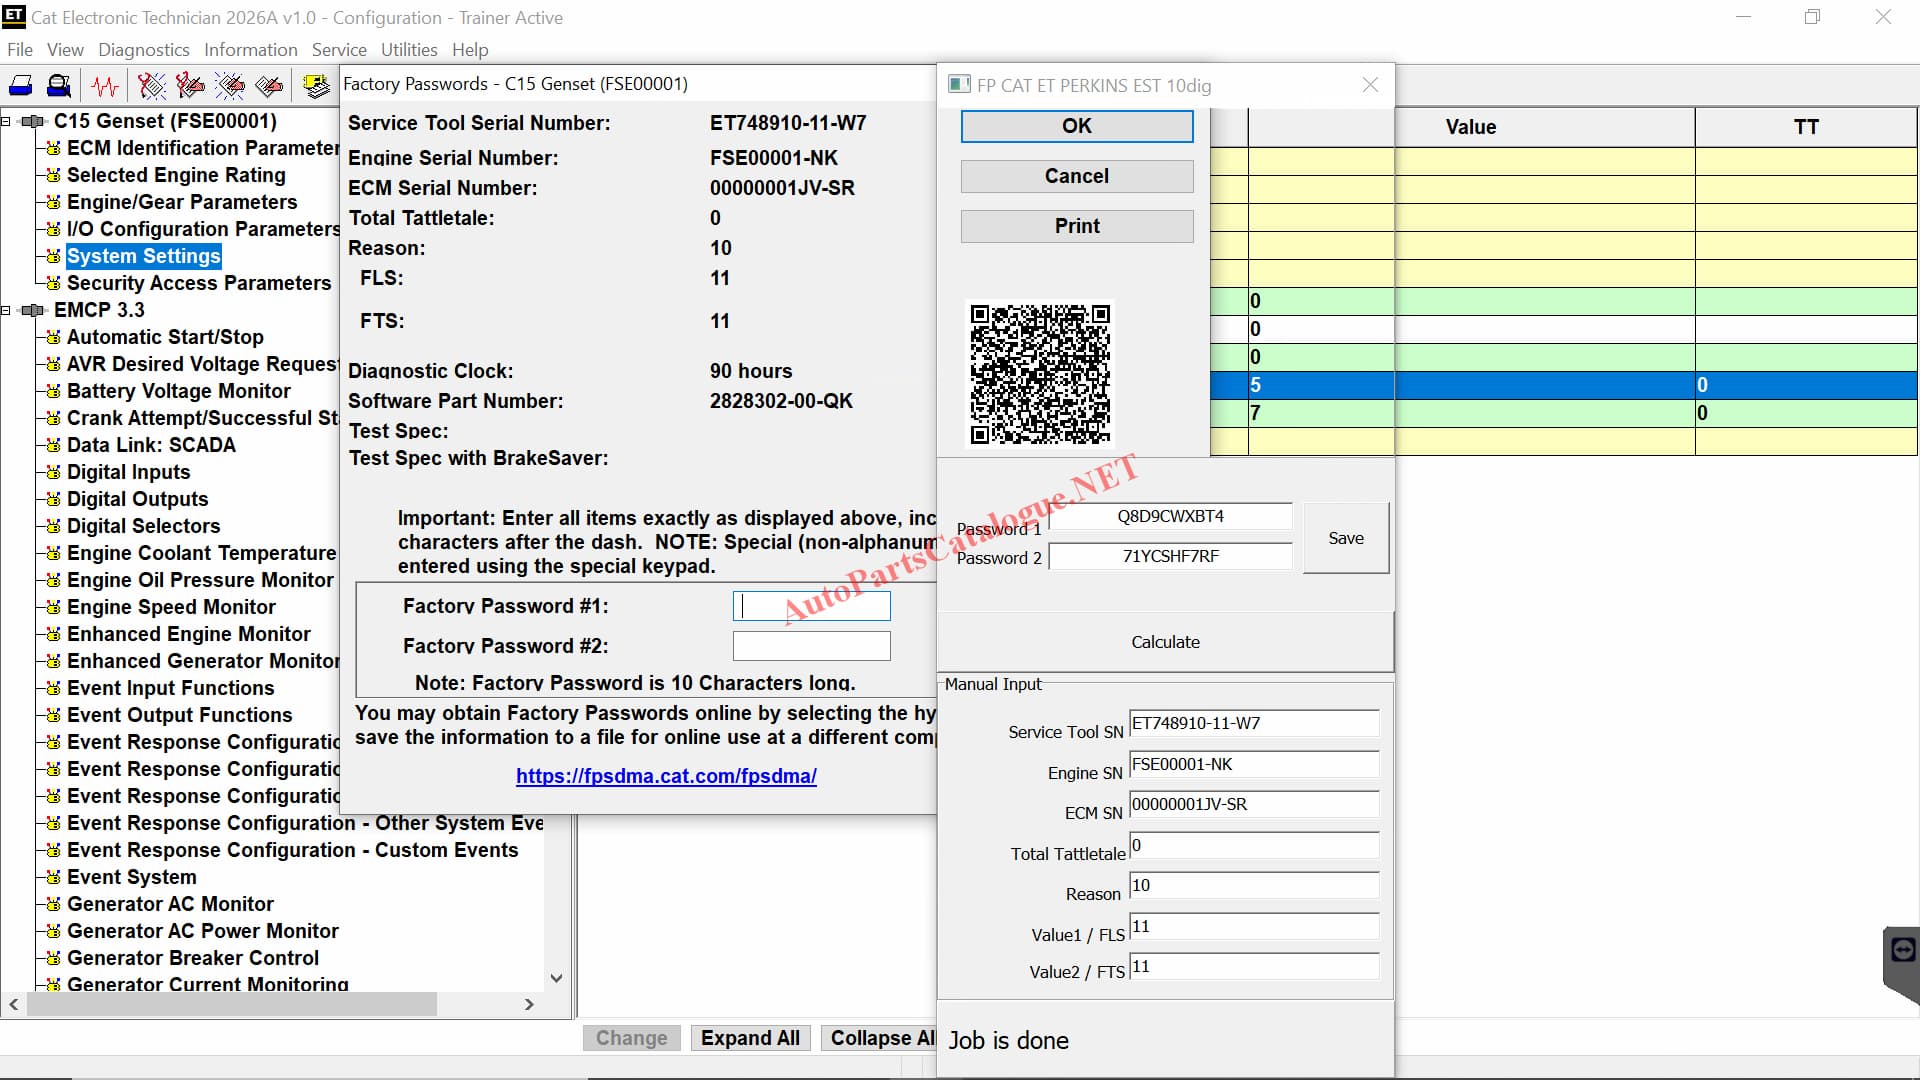Open the Utilities menu
The height and width of the screenshot is (1080, 1920).
tap(408, 50)
